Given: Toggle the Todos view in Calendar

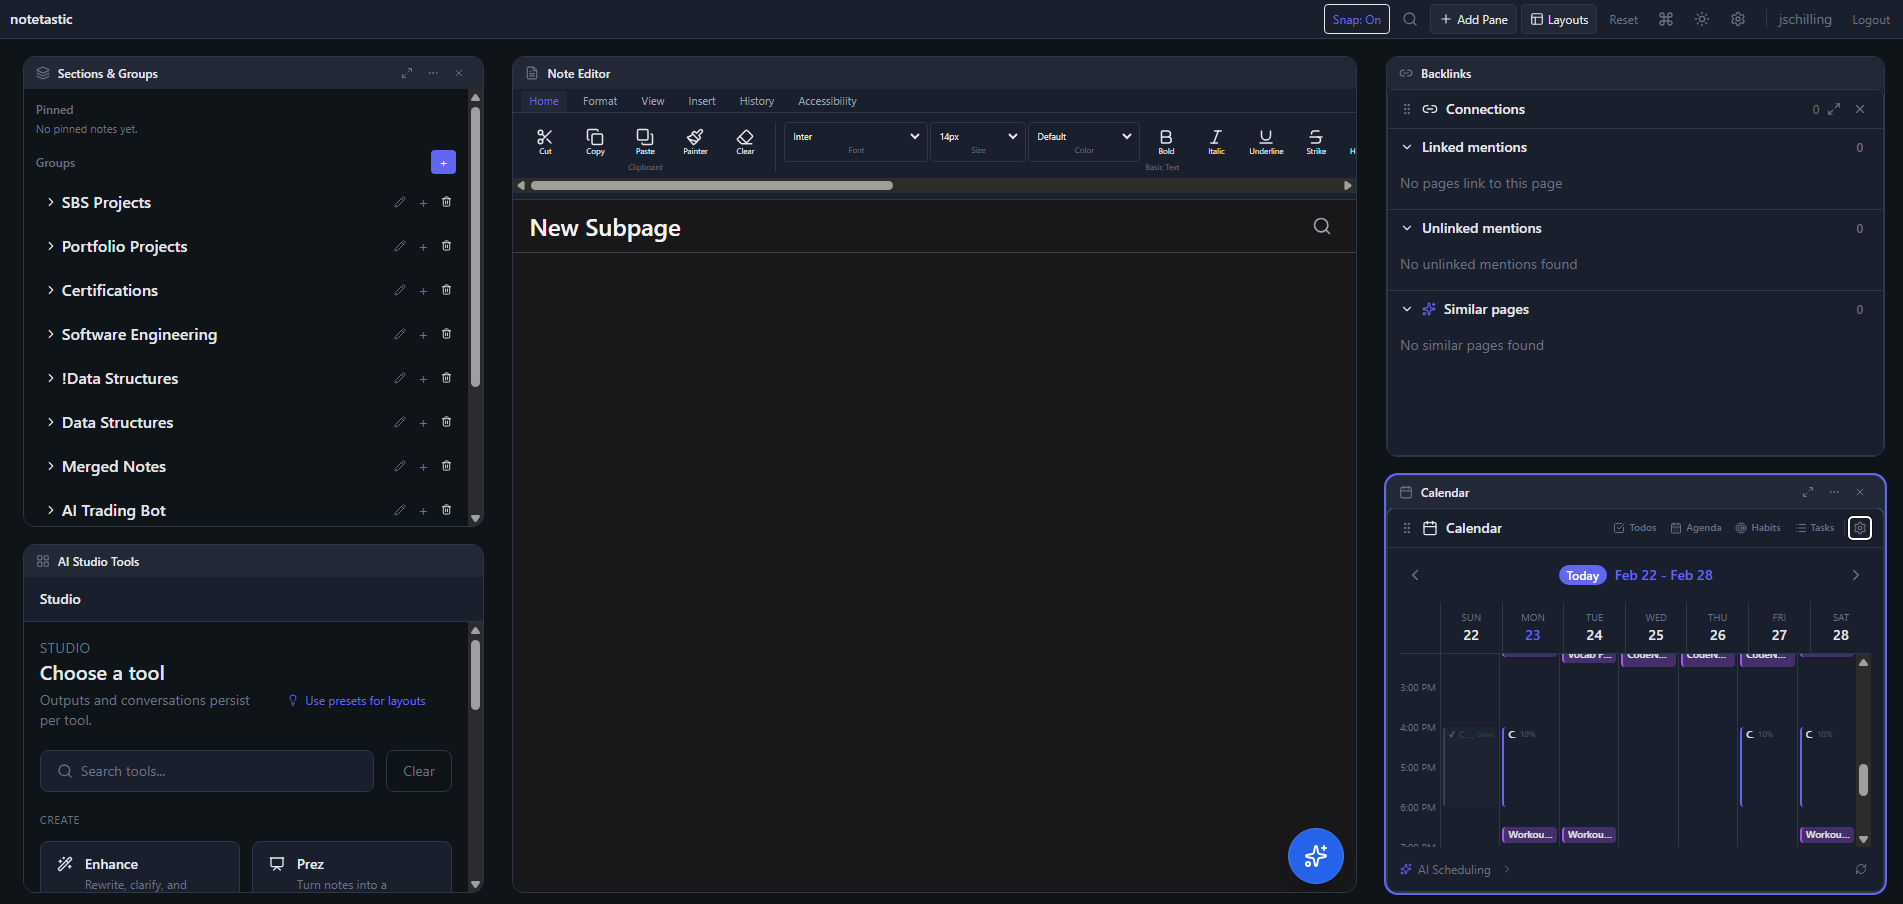Looking at the screenshot, I should click(1634, 528).
